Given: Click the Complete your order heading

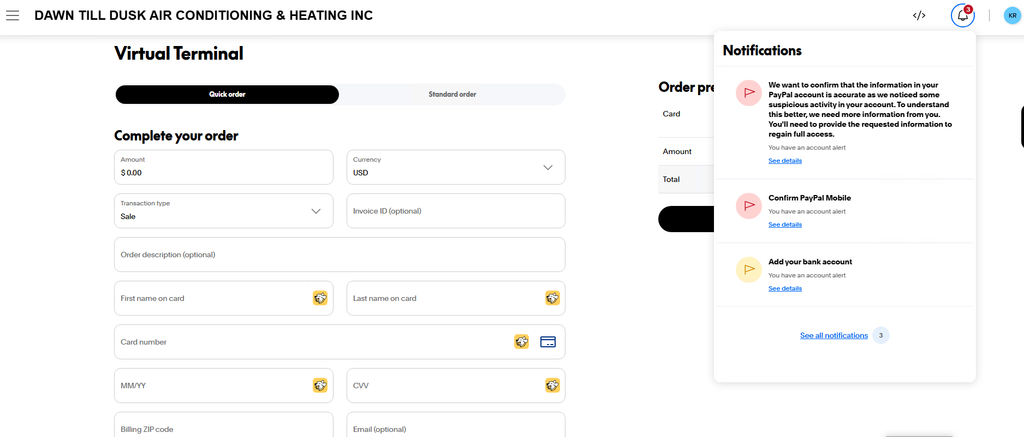Looking at the screenshot, I should pyautogui.click(x=176, y=136).
